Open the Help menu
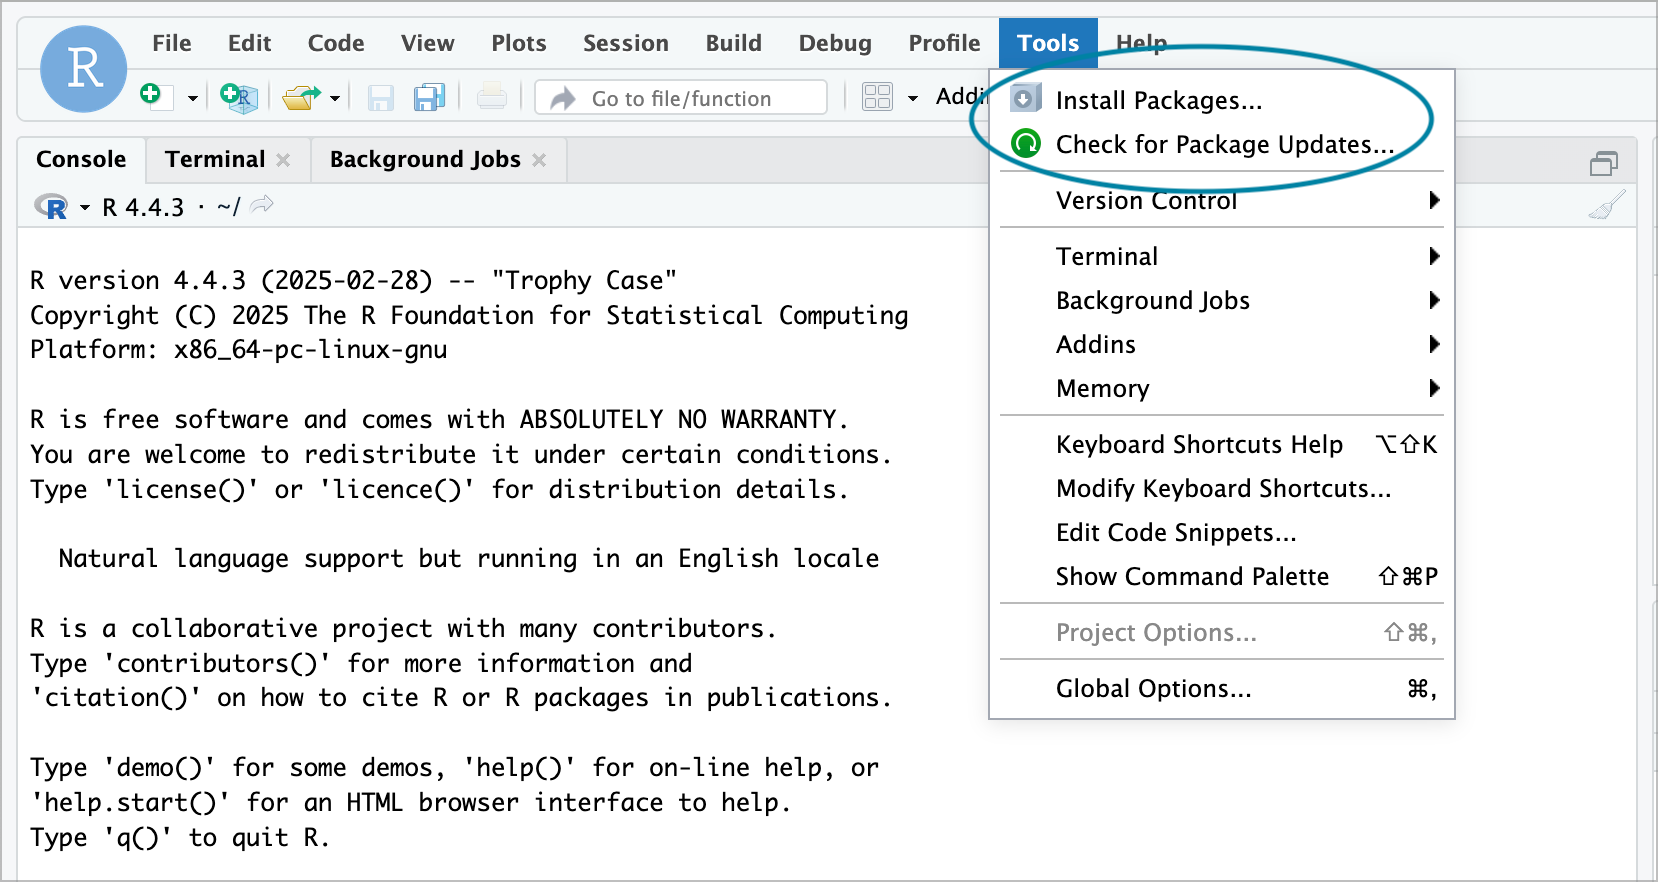This screenshot has width=1658, height=882. coord(1141,43)
